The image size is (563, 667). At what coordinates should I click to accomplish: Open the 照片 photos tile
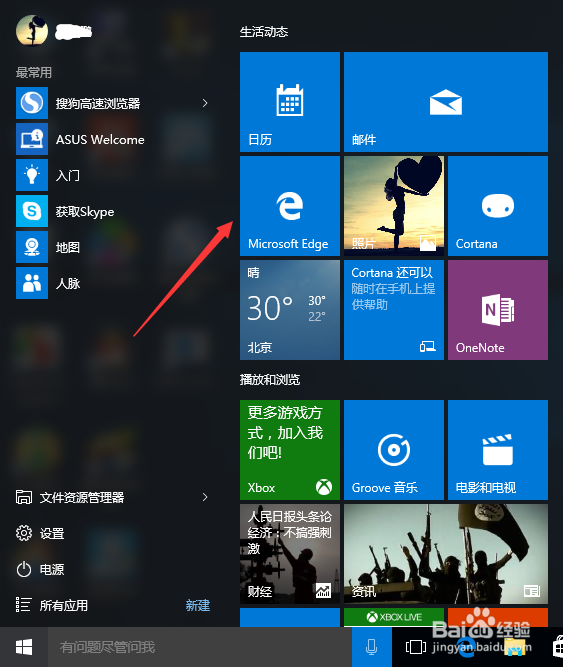(394, 206)
